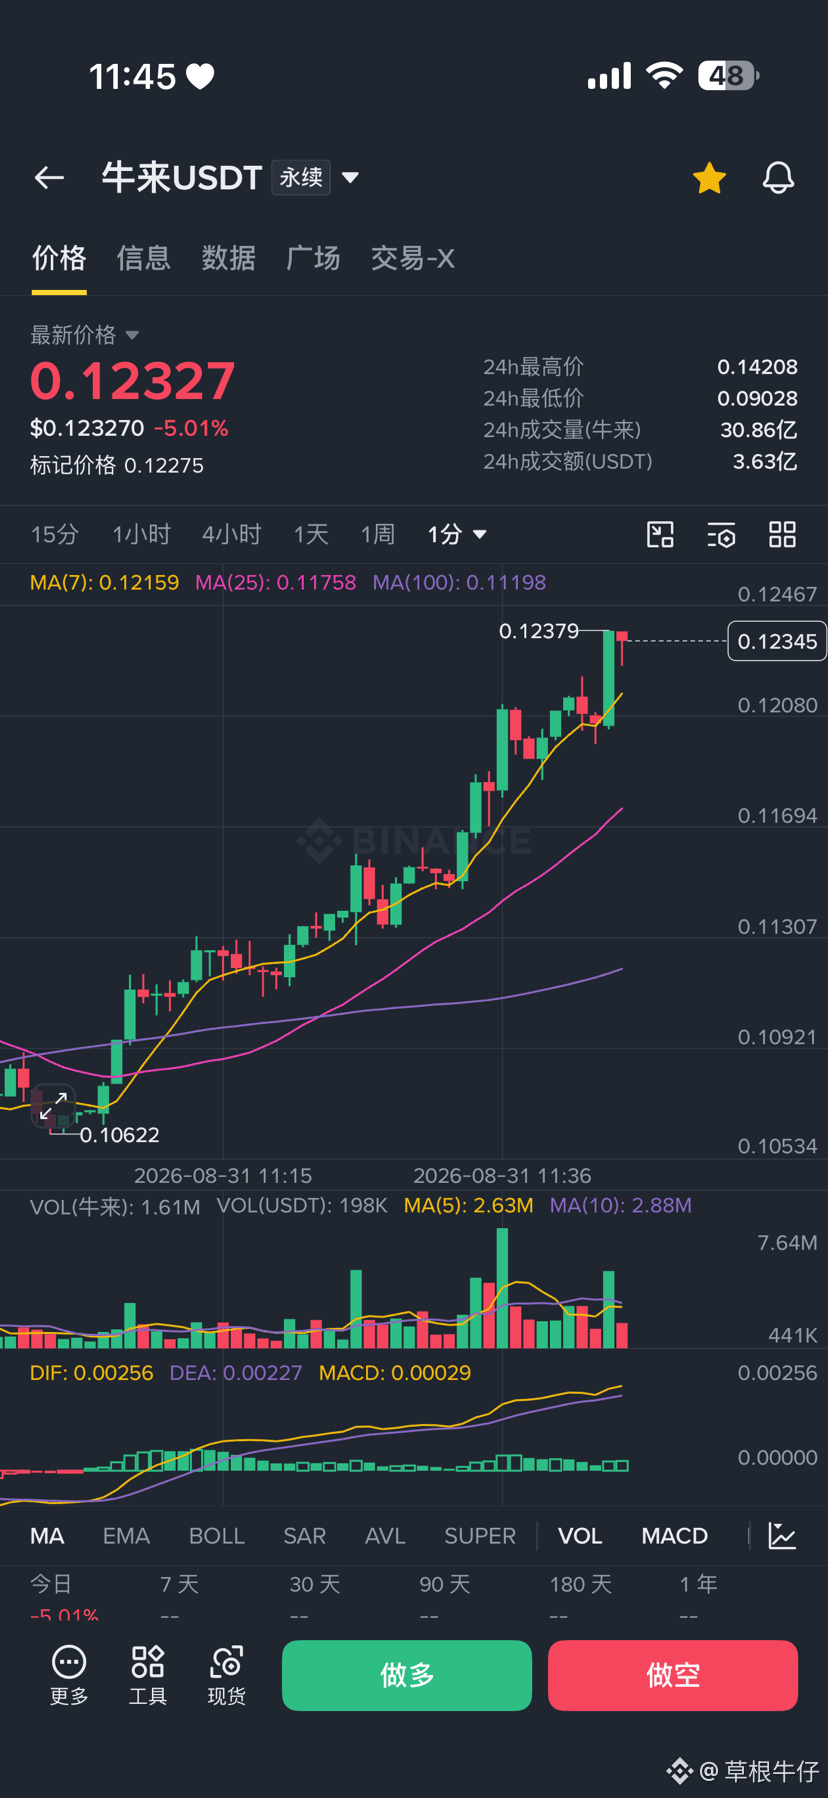Tap the DIF: 0.00256 label
This screenshot has height=1798, width=828.
point(91,1373)
